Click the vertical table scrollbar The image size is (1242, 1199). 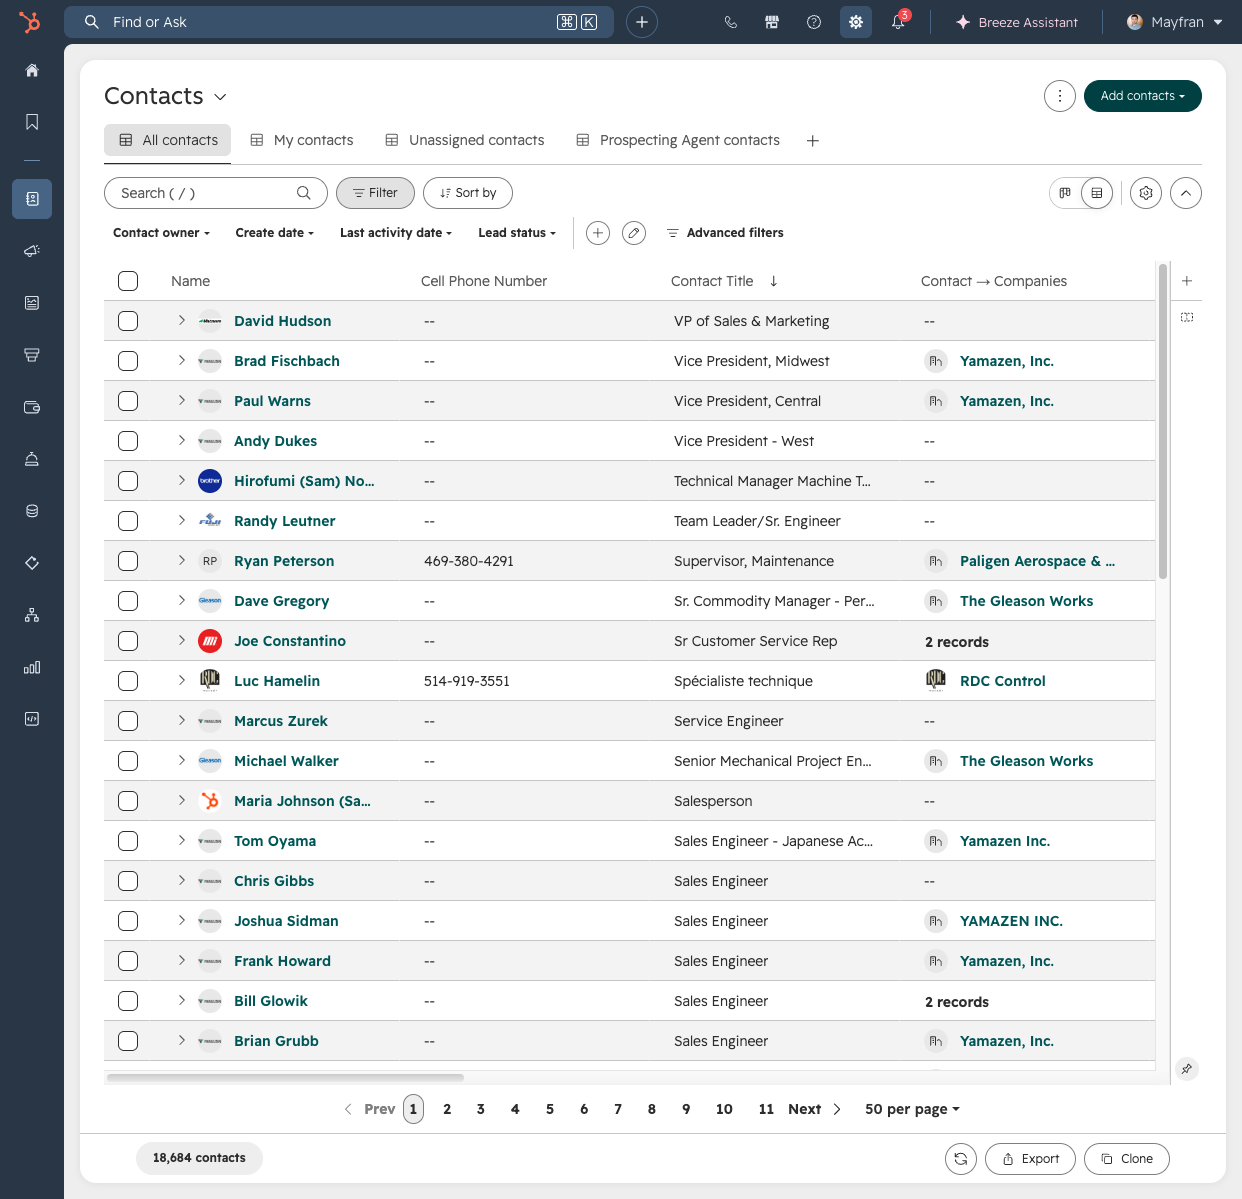click(x=1163, y=421)
